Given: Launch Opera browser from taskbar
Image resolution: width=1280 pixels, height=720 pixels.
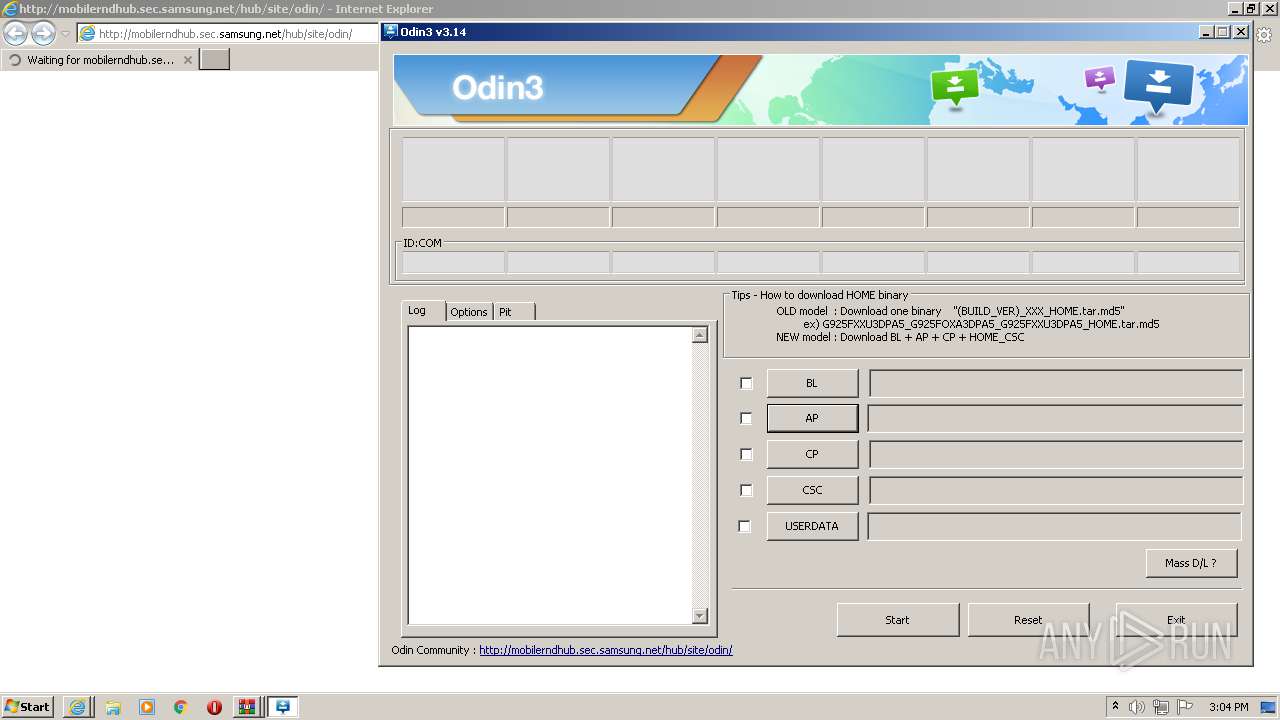Looking at the screenshot, I should pos(214,707).
